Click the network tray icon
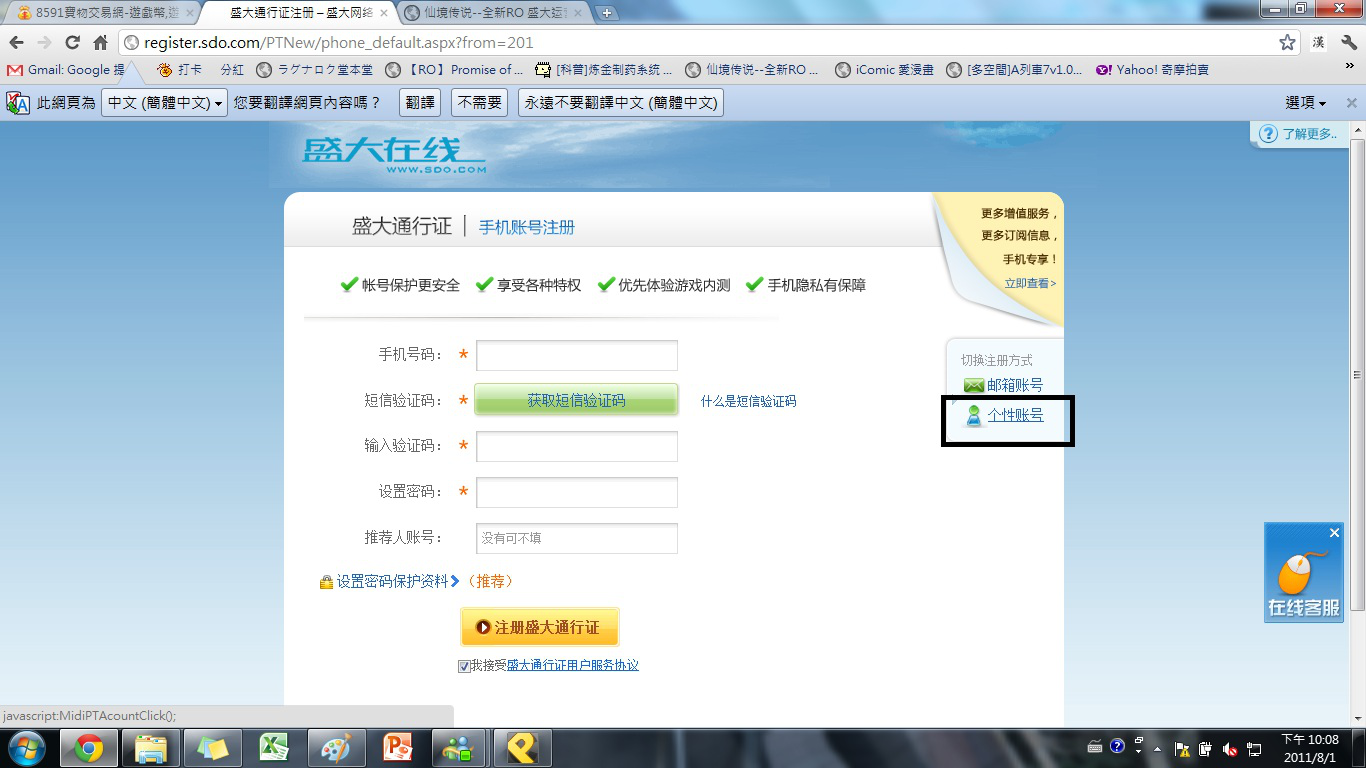 point(1254,748)
